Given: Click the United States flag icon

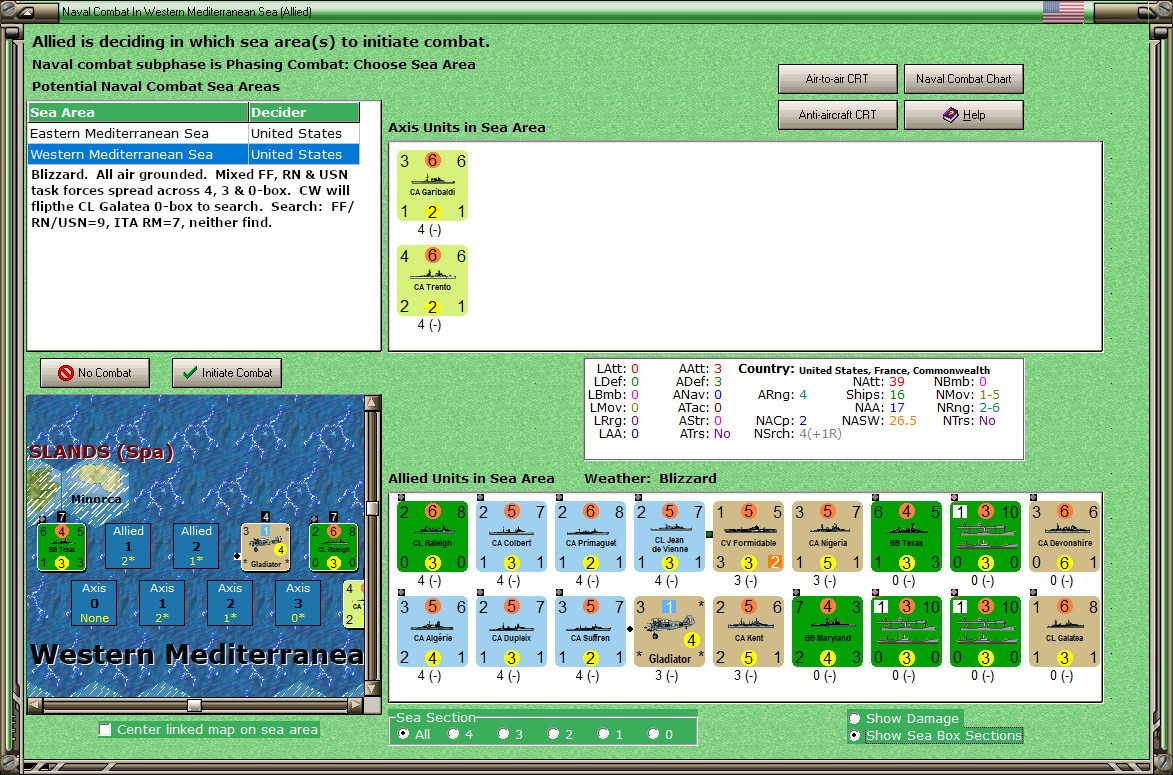Looking at the screenshot, I should [1063, 12].
